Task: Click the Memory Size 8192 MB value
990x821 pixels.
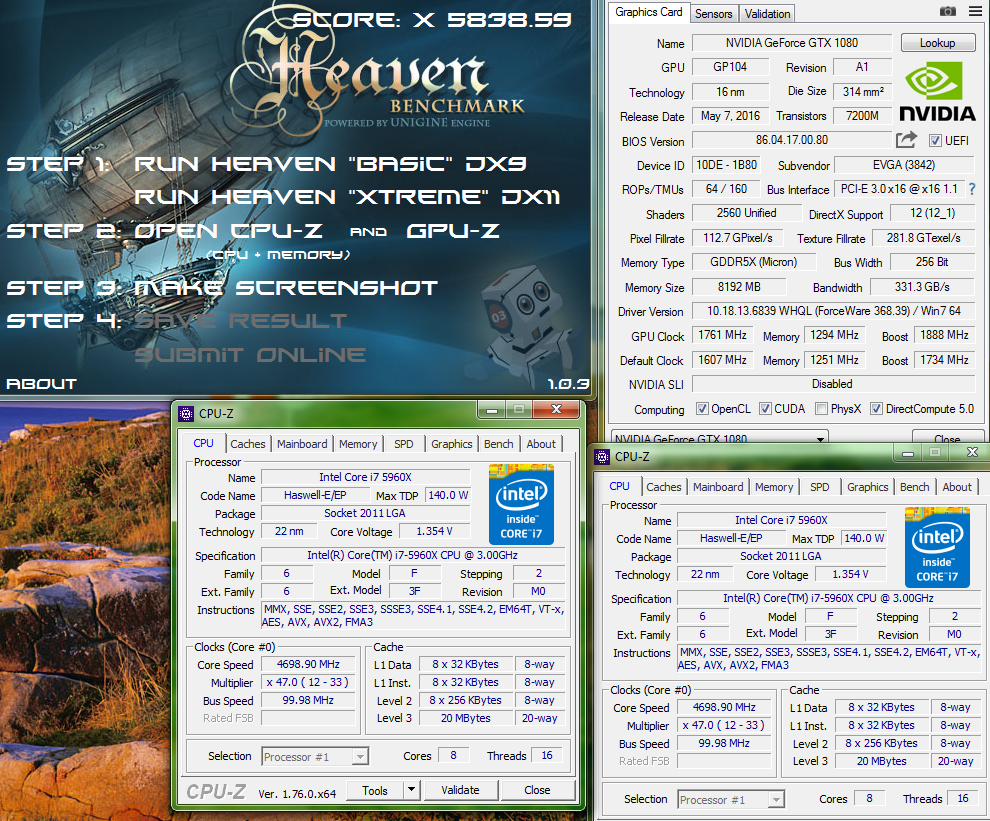Action: coord(739,287)
